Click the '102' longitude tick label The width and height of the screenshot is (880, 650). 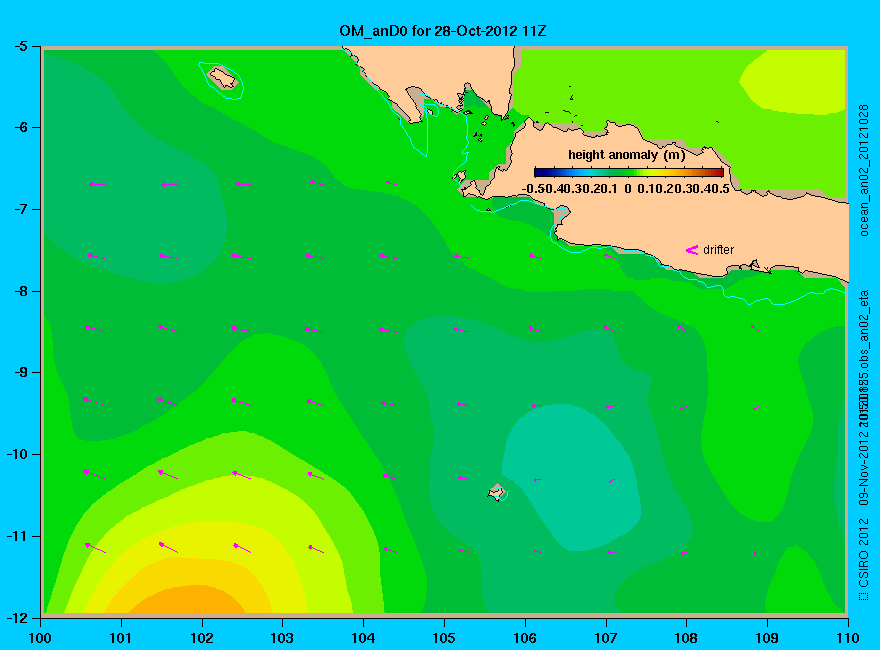(201, 638)
